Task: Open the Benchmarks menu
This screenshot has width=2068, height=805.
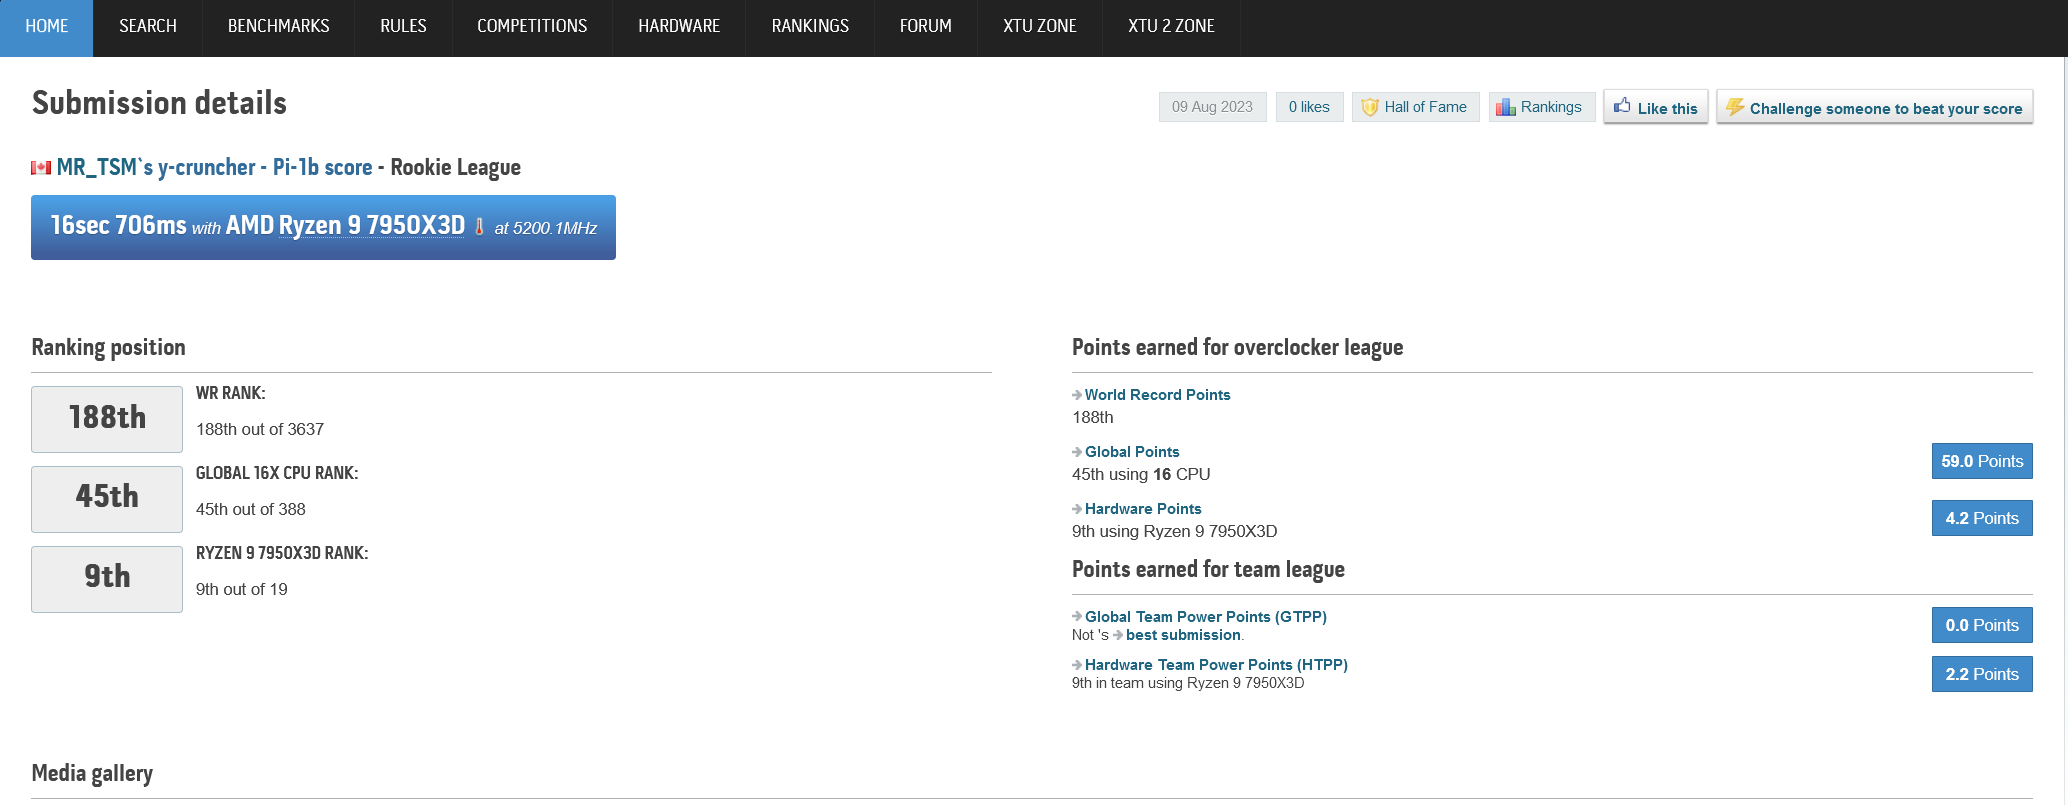Action: click(278, 26)
